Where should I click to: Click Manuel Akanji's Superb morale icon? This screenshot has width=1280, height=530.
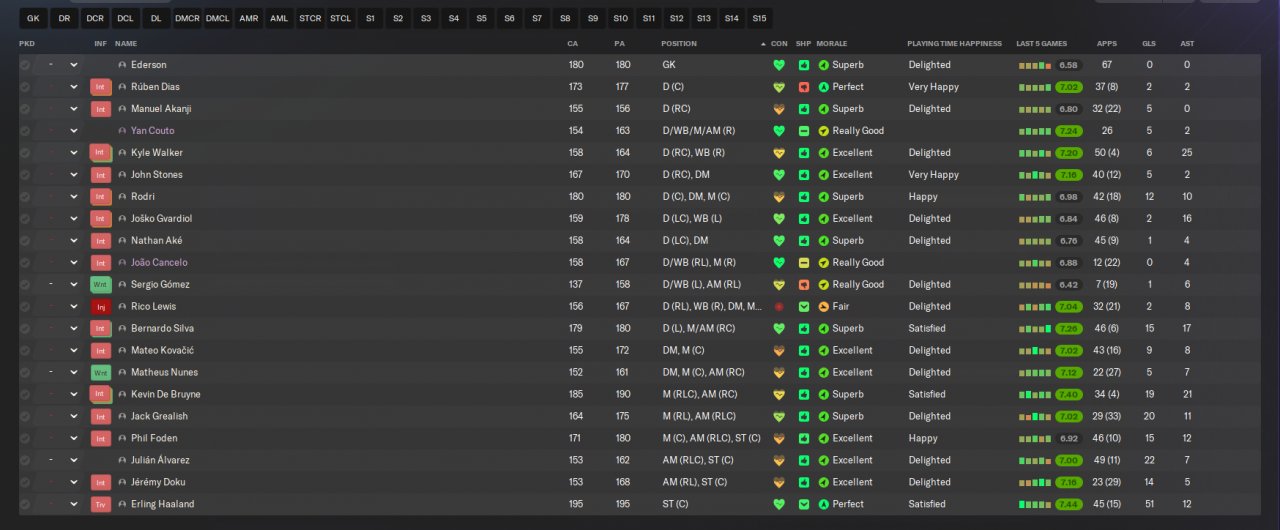coord(823,109)
